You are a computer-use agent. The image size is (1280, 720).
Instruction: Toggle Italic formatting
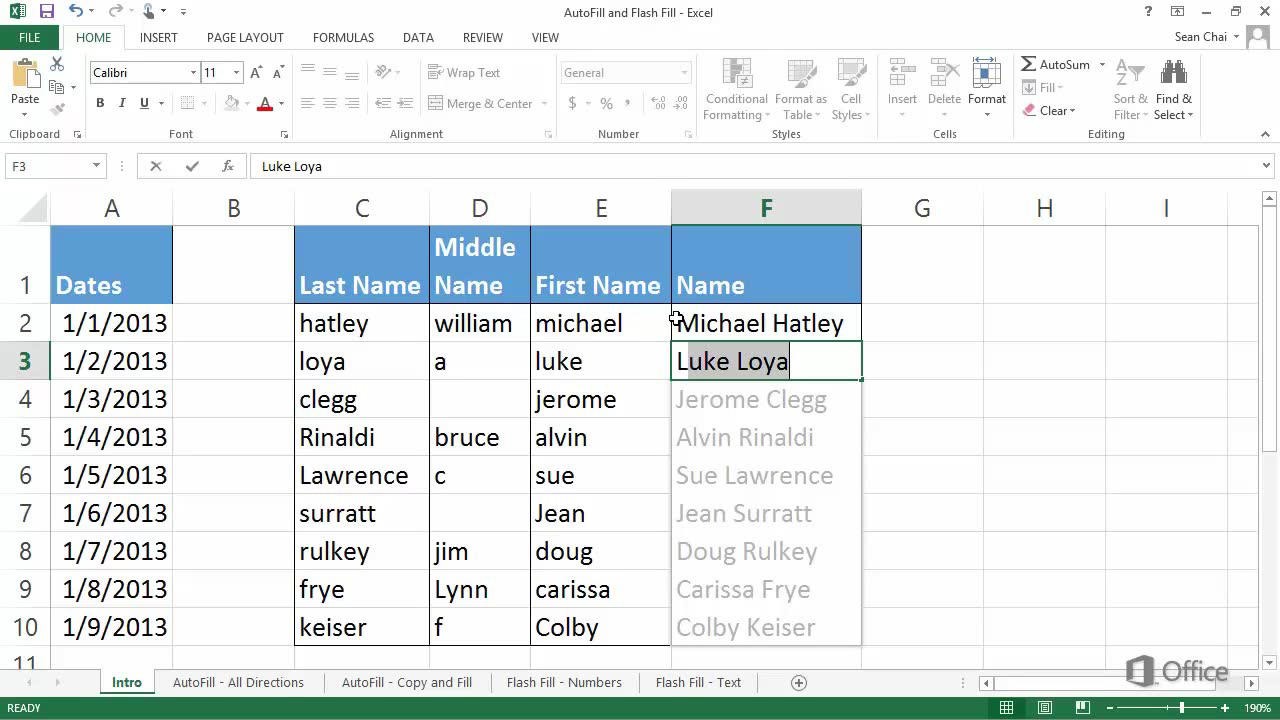(x=122, y=103)
